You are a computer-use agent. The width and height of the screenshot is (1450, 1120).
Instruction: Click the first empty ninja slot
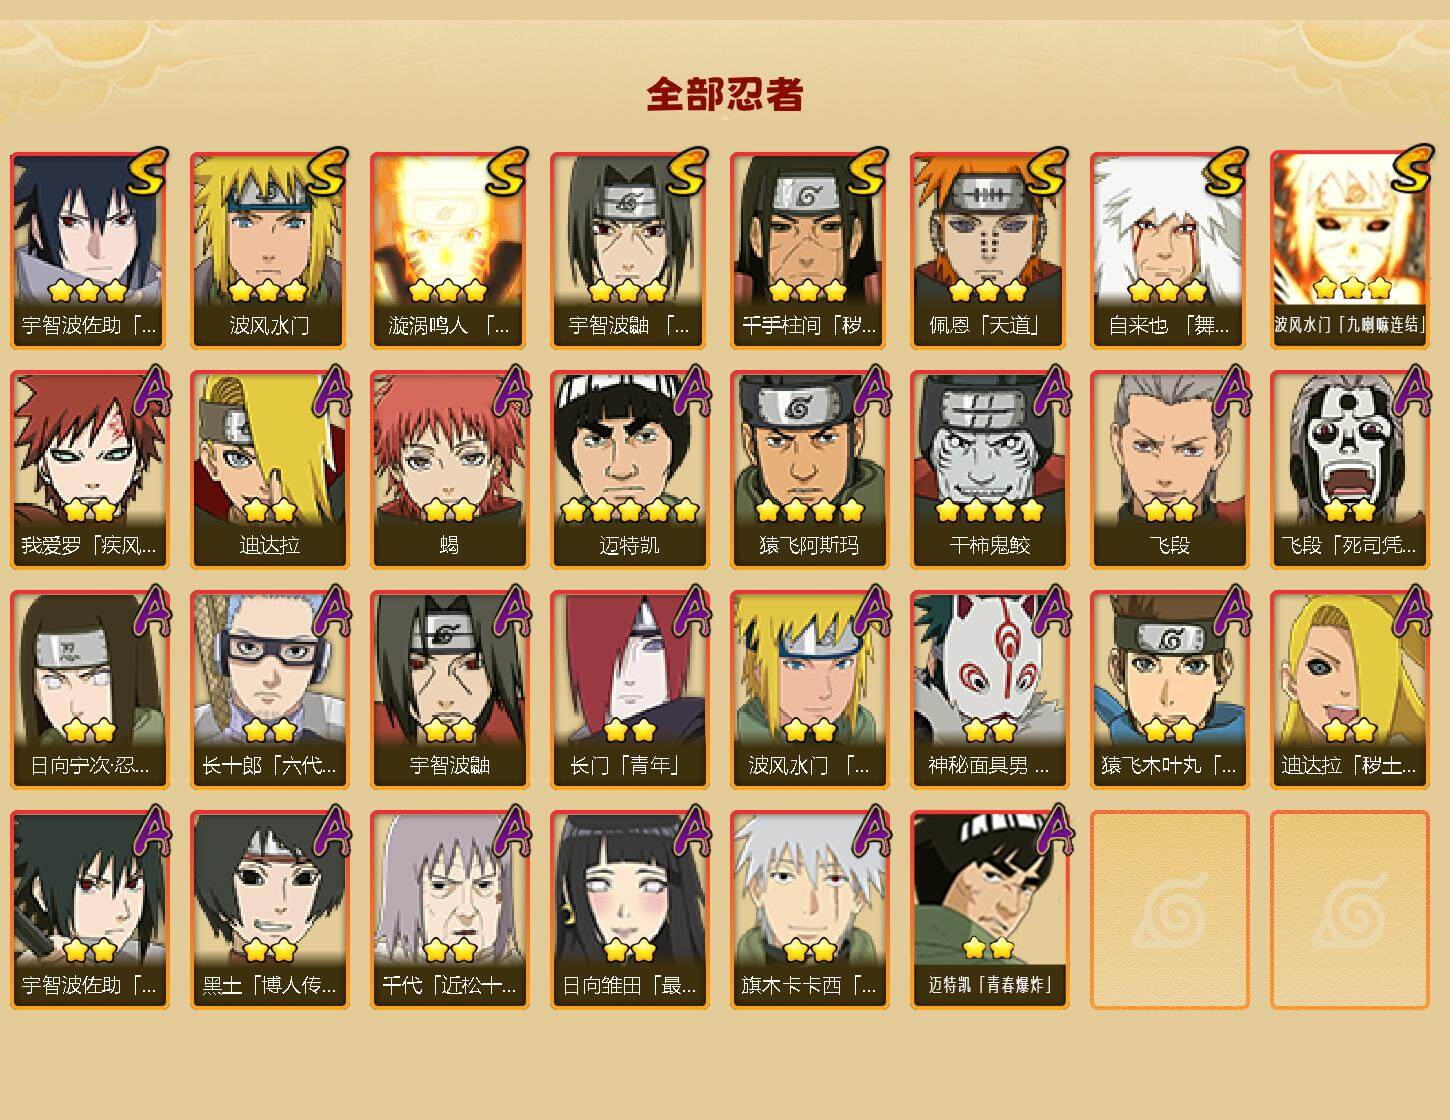1169,910
